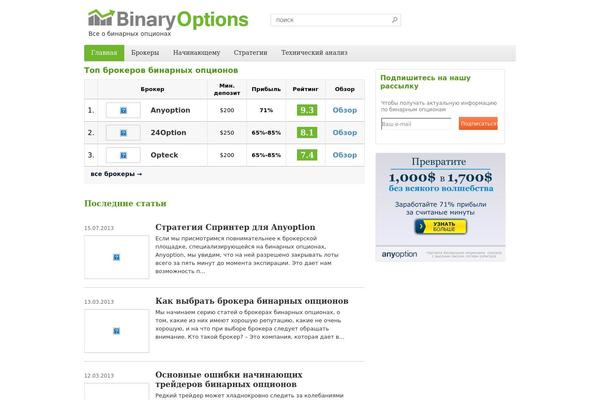Viewport: 600px width, 400px height.
Task: Open Обзор link for Anyoption
Action: click(x=345, y=110)
